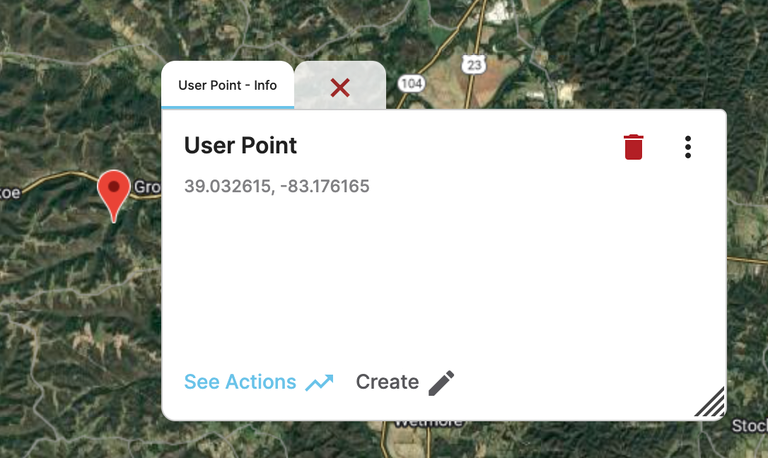This screenshot has height=458, width=768.
Task: Open the three-dot more options menu
Action: (x=688, y=147)
